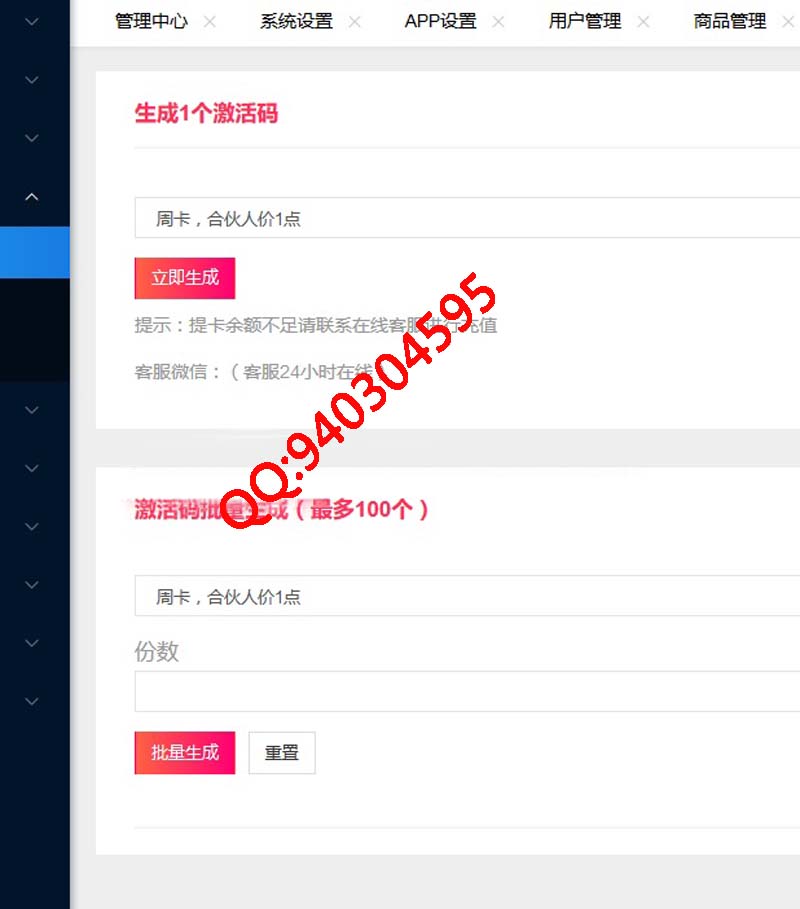
Task: Close the APP设置 tab
Action: (x=498, y=22)
